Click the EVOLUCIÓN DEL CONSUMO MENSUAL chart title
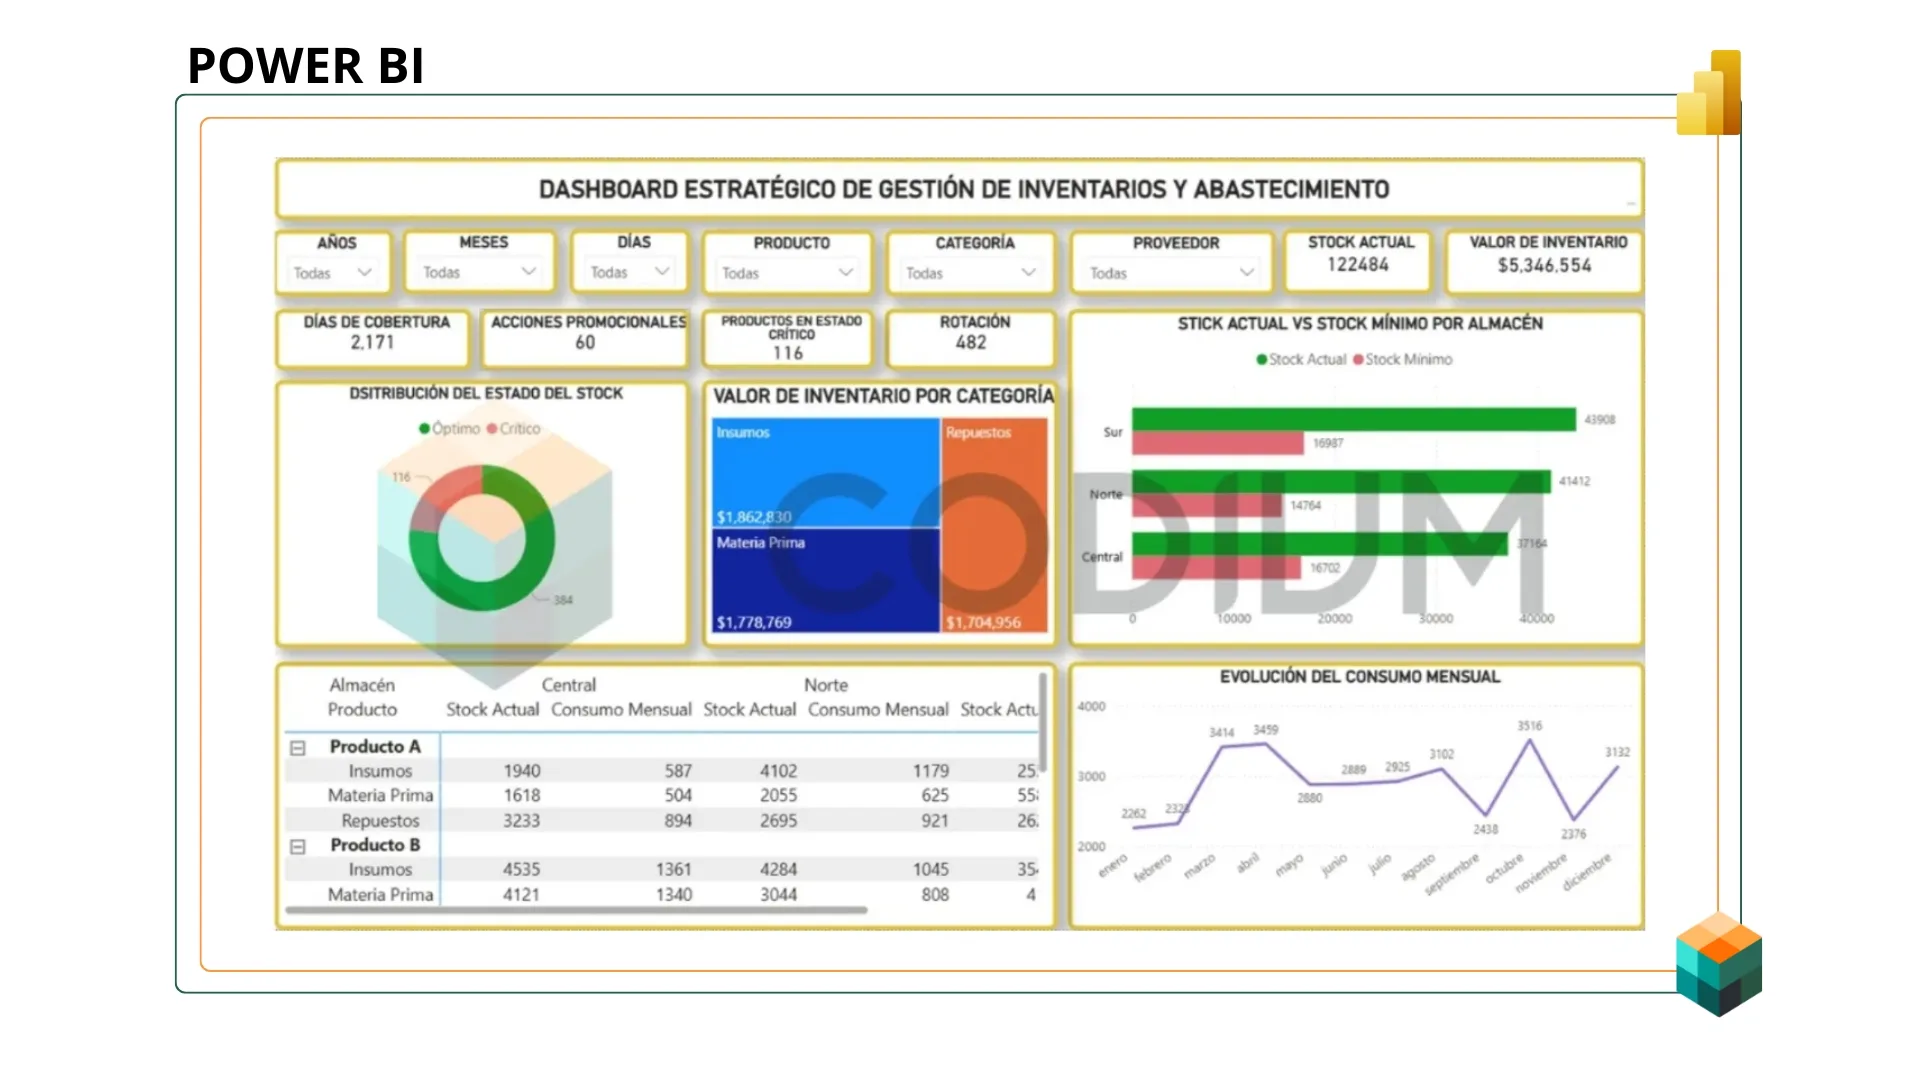This screenshot has height=1080, width=1920. pos(1359,677)
